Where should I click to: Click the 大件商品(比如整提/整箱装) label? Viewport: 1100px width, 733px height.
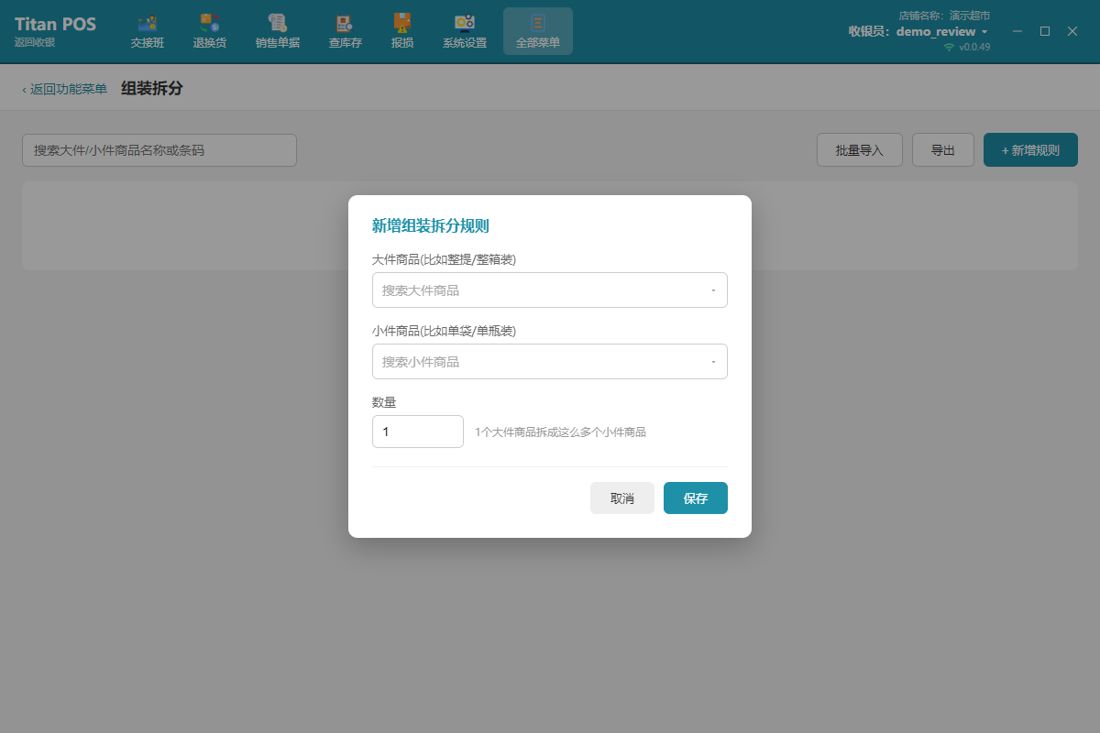444,260
